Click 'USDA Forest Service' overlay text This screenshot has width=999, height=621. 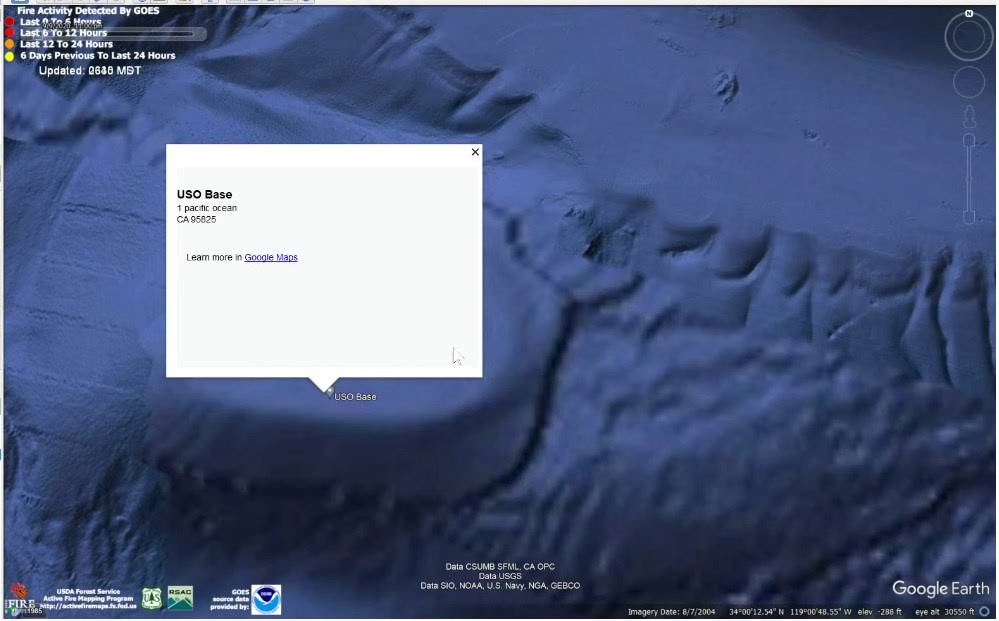[x=88, y=592]
